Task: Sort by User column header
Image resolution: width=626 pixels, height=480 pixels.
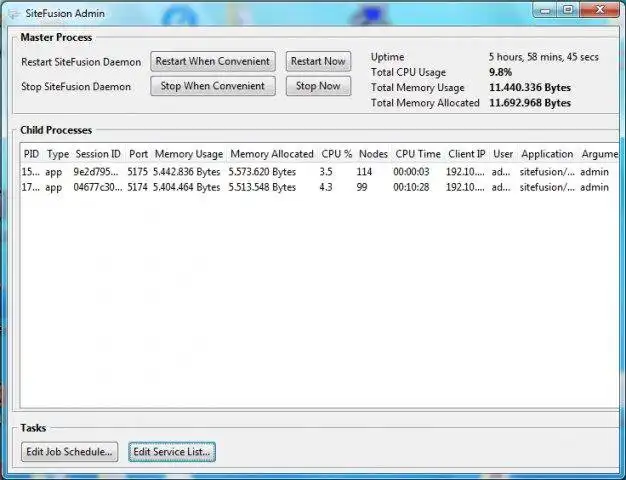Action: click(x=503, y=154)
